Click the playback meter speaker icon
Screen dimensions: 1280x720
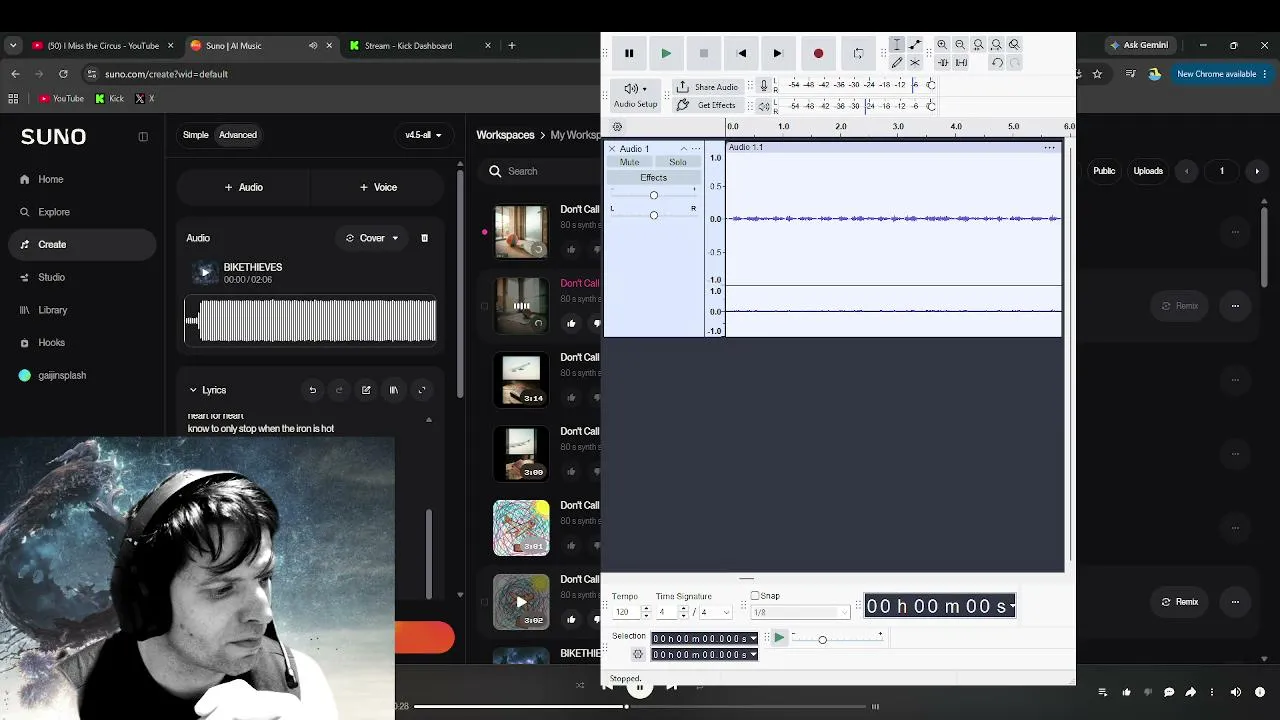tap(764, 106)
